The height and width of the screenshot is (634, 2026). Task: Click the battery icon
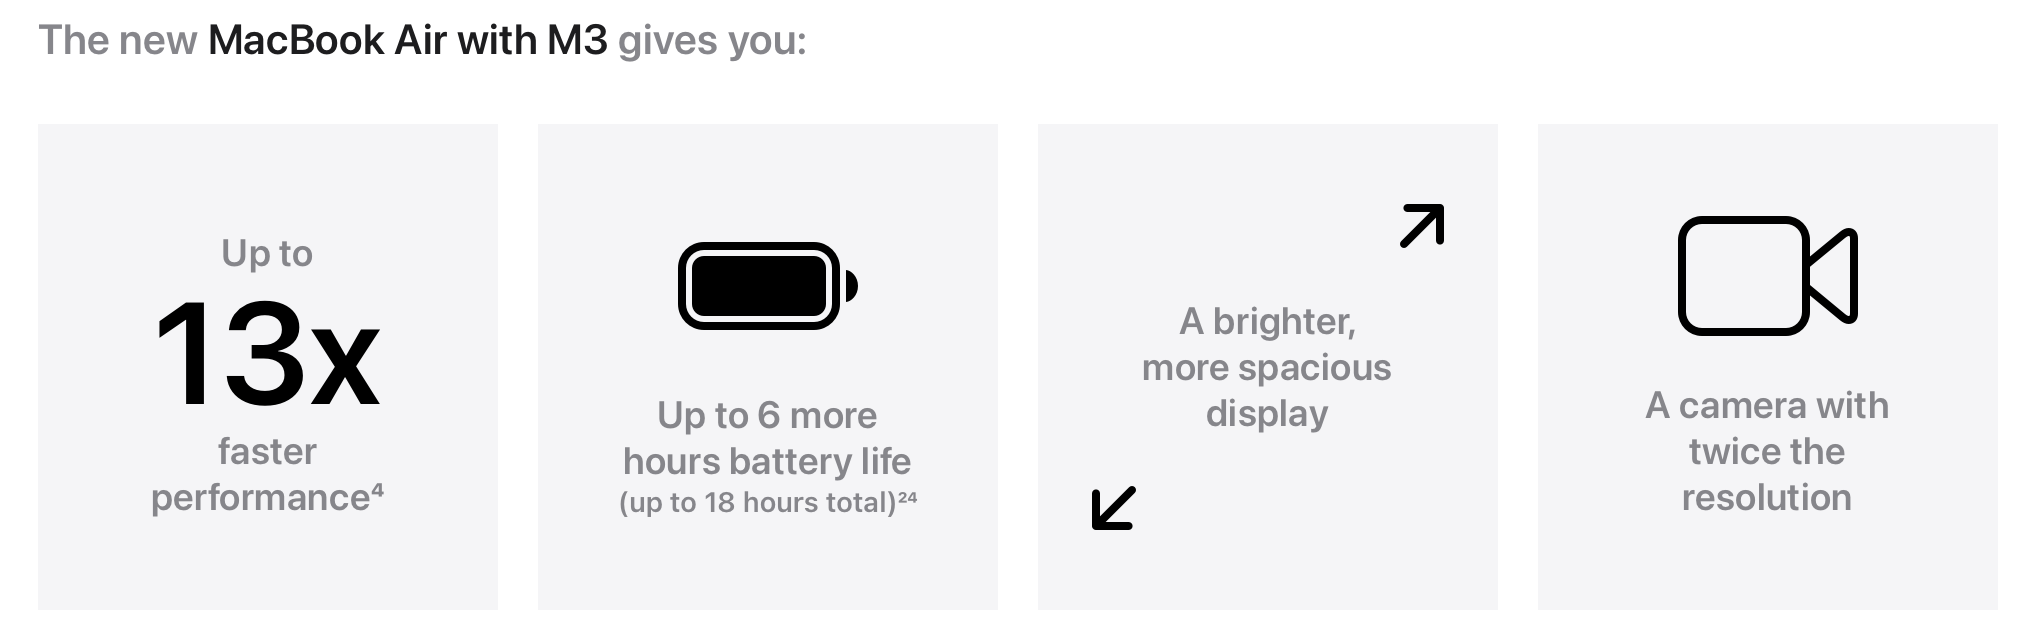(768, 286)
